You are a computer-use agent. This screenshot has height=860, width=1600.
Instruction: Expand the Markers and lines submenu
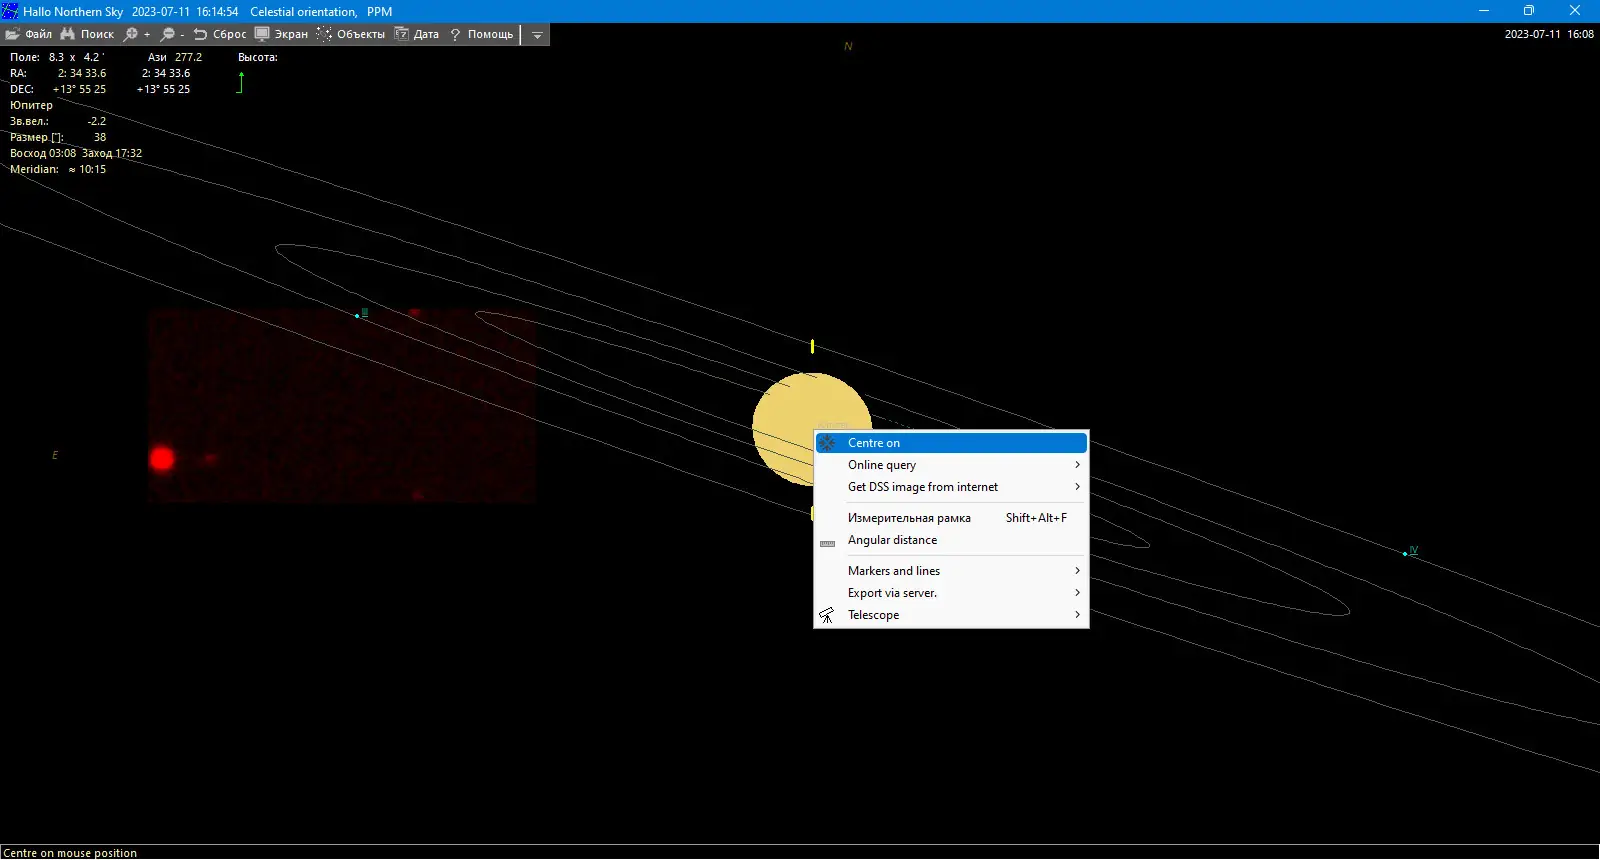pos(951,571)
